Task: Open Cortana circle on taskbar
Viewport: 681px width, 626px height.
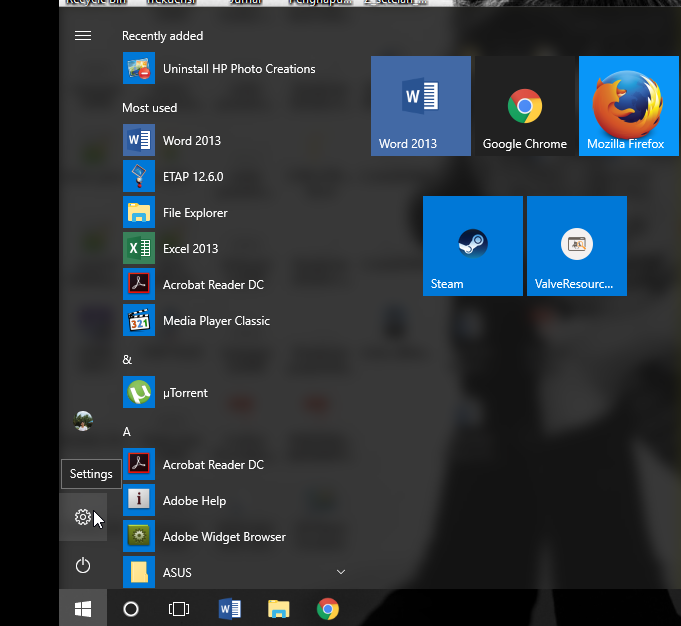Action: pos(131,609)
